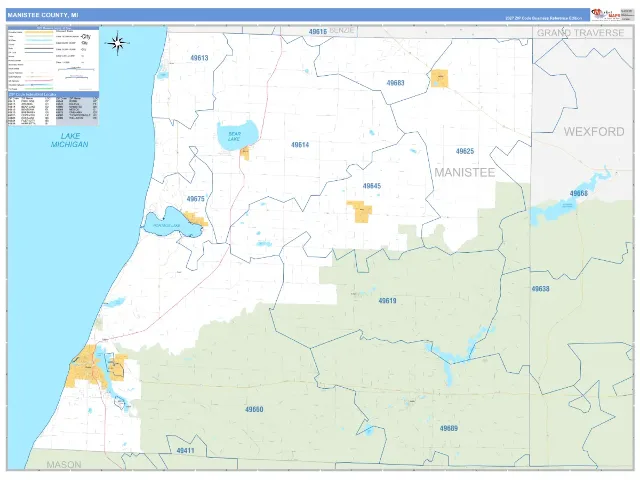The image size is (640, 480).
Task: Click the MASON county label
Action: pyautogui.click(x=64, y=464)
